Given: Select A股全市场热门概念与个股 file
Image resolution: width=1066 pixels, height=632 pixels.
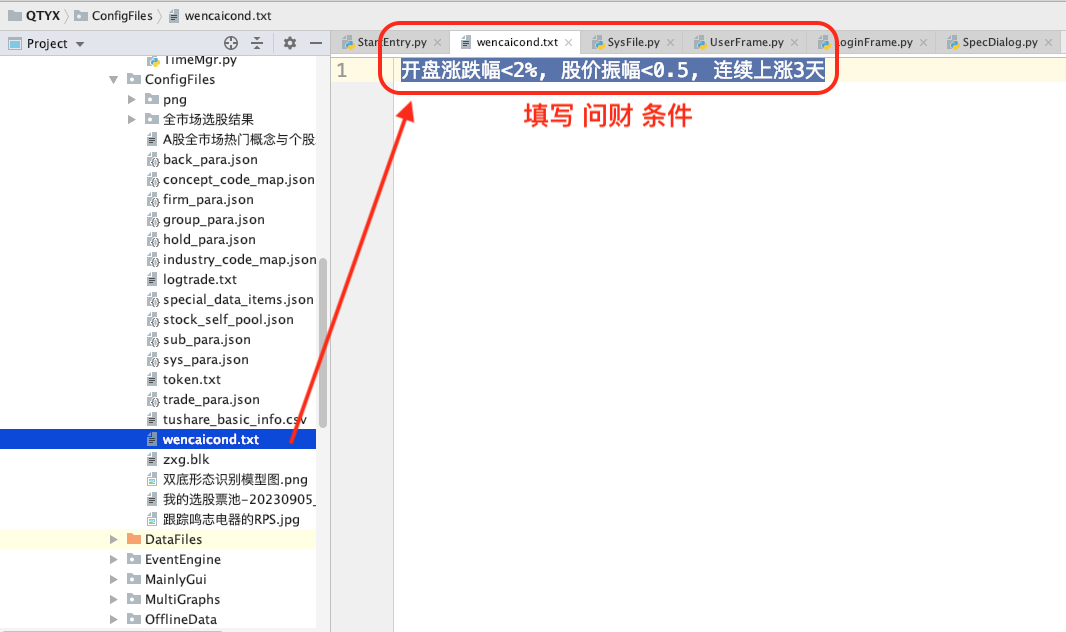Looking at the screenshot, I should click(239, 140).
